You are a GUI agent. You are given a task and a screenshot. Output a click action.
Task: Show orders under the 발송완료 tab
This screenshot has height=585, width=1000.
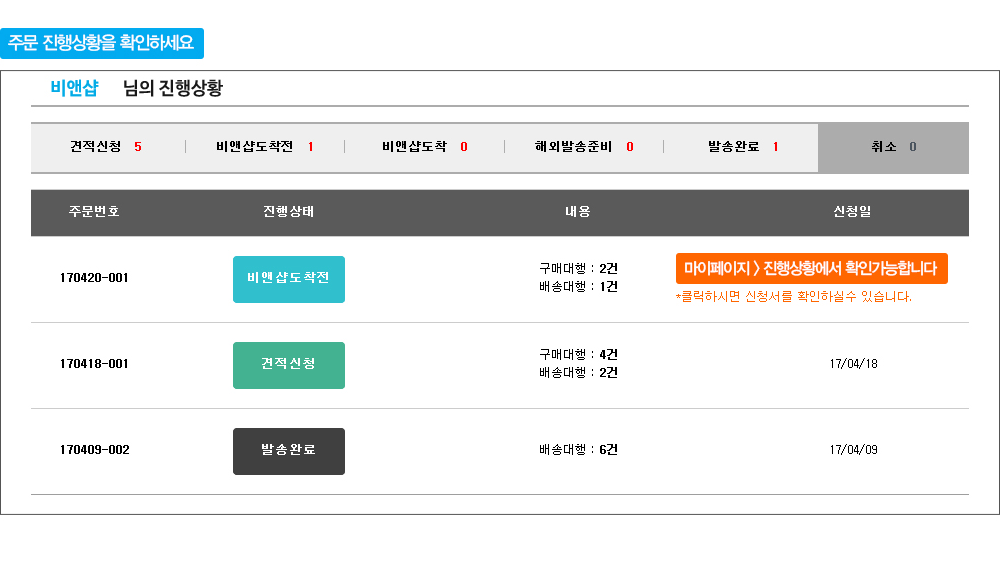(743, 147)
